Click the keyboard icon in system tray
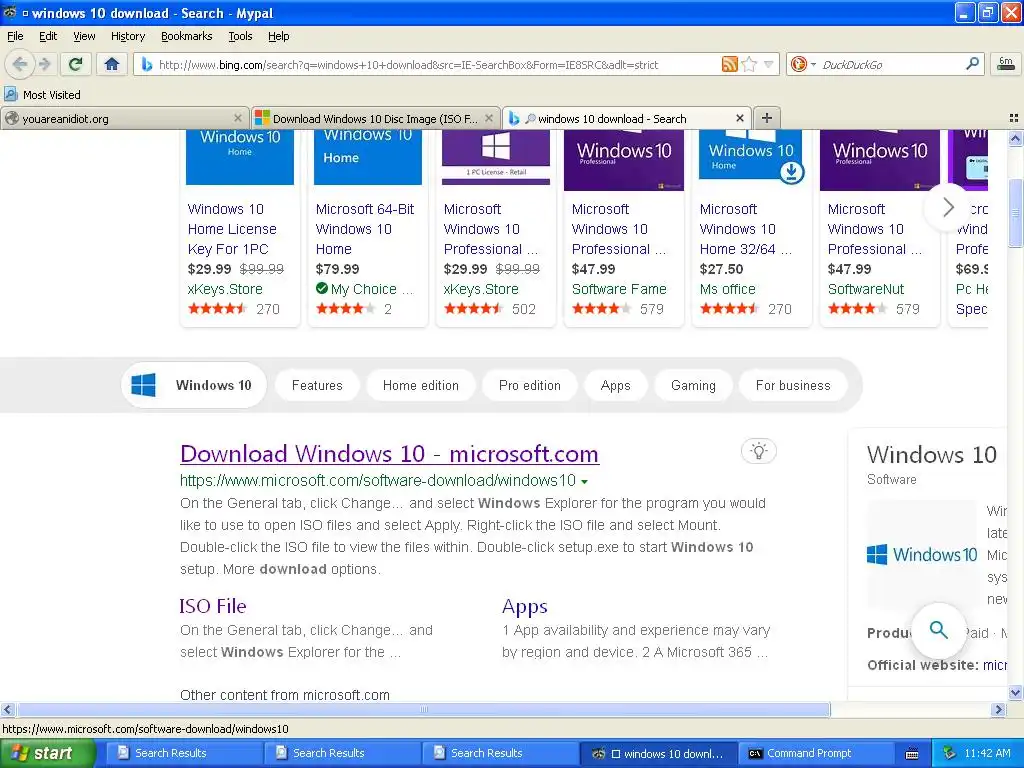Viewport: 1024px width, 768px height. point(912,754)
